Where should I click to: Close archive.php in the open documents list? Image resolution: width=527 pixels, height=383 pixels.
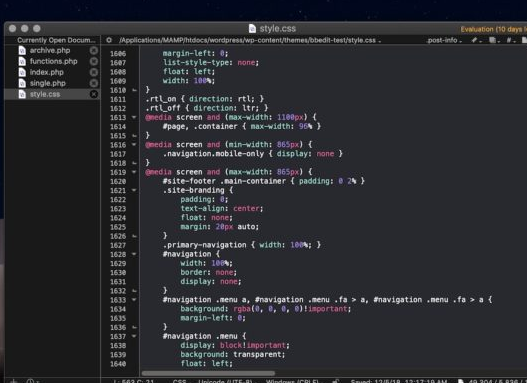[x=94, y=50]
